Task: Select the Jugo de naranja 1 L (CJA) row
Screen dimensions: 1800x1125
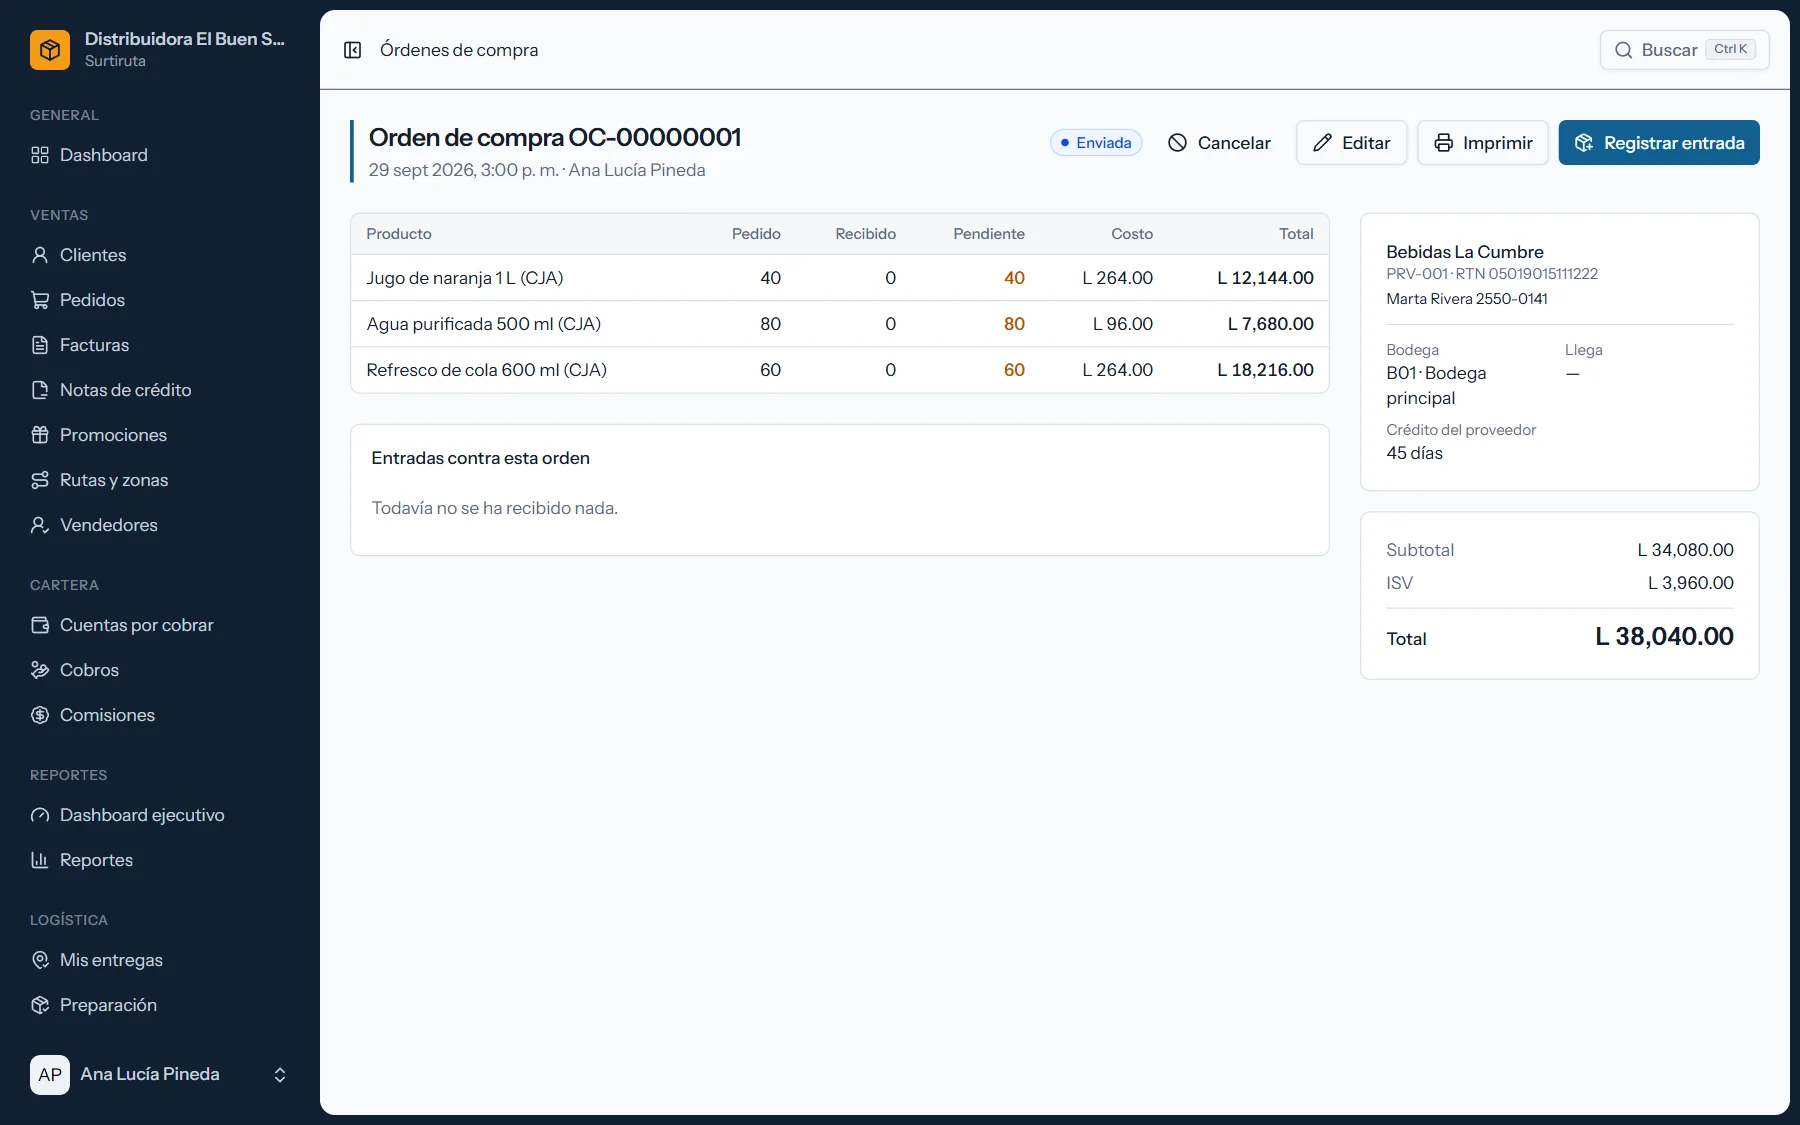Action: coord(840,278)
